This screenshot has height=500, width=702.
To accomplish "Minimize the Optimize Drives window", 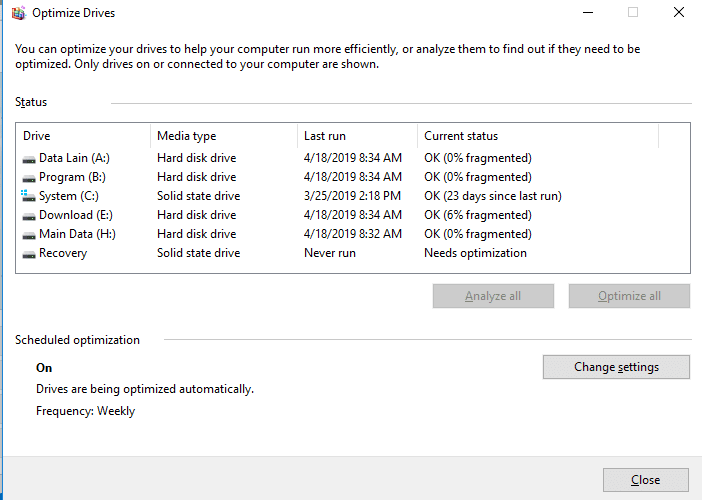I will pos(588,13).
